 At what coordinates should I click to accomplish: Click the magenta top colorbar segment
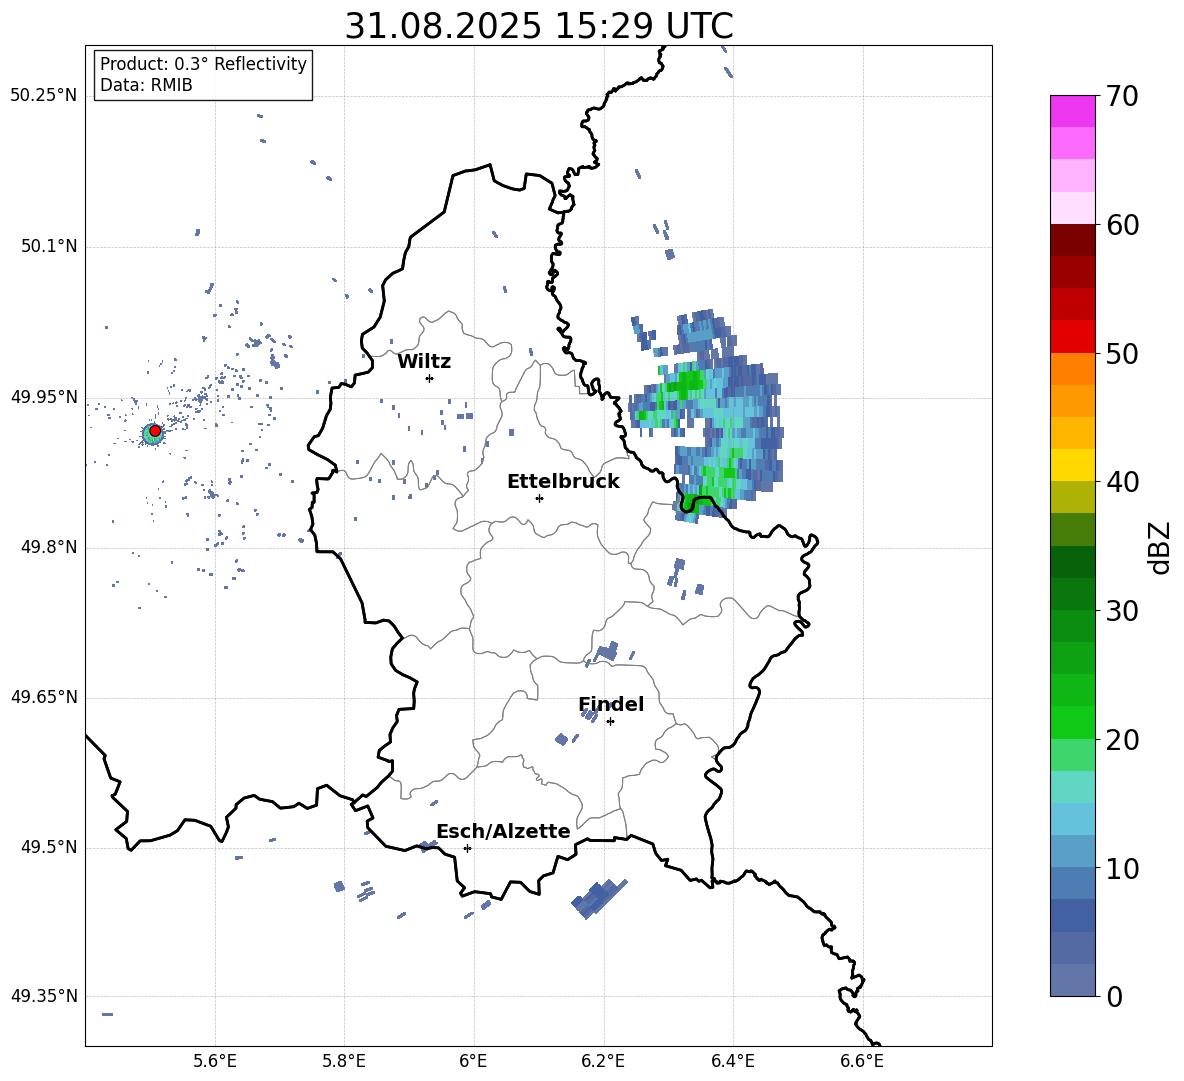1072,112
